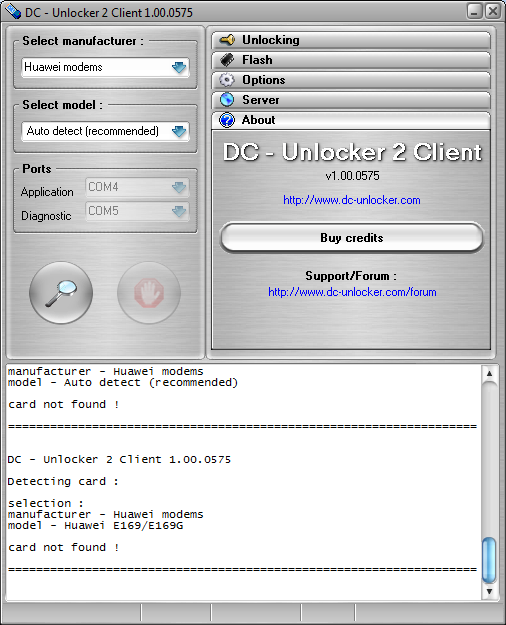Click the 'Support/Forum :' label
The width and height of the screenshot is (506, 625).
tap(351, 276)
